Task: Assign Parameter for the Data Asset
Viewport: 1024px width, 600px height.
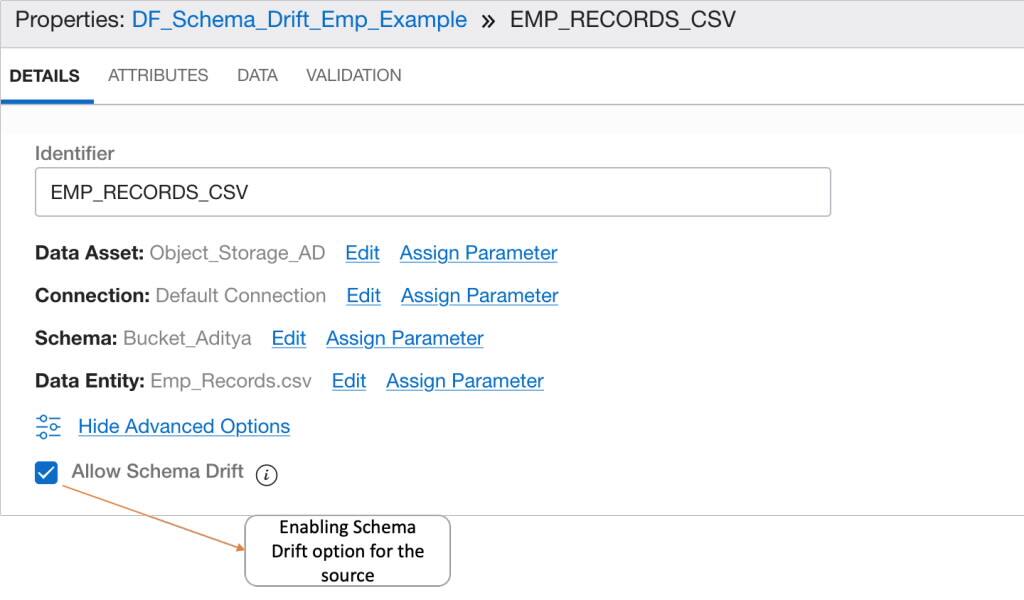Action: coord(478,253)
